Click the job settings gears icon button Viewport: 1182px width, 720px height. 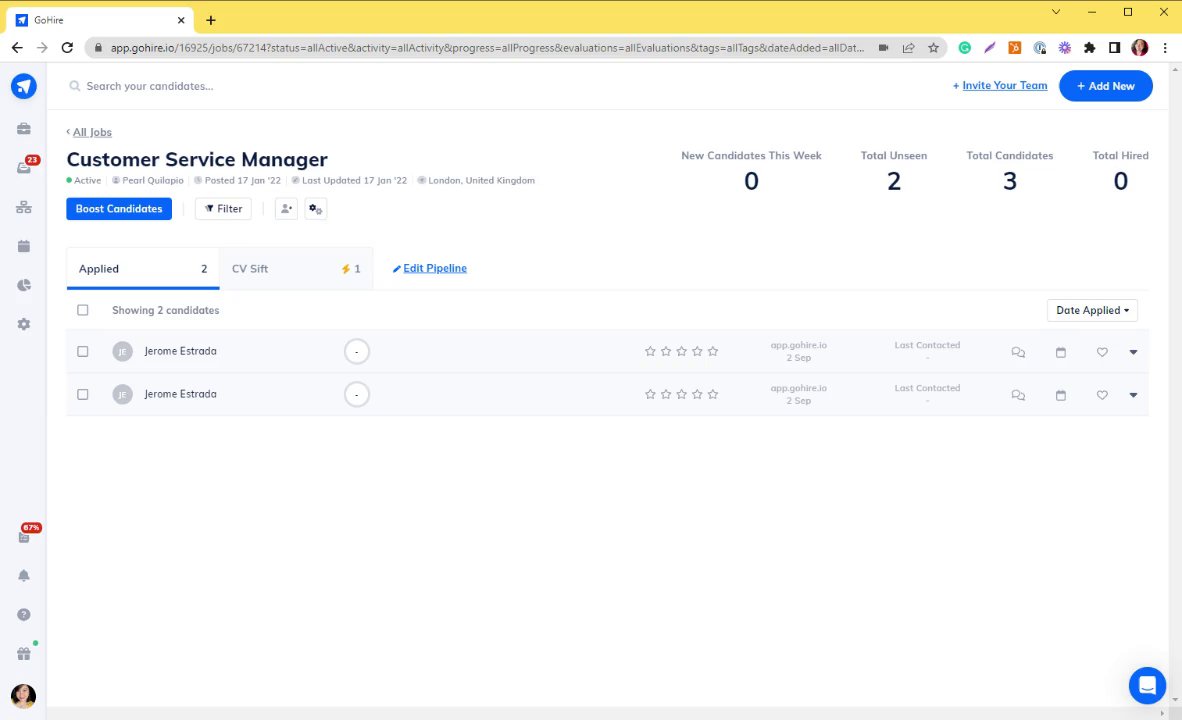[x=316, y=209]
